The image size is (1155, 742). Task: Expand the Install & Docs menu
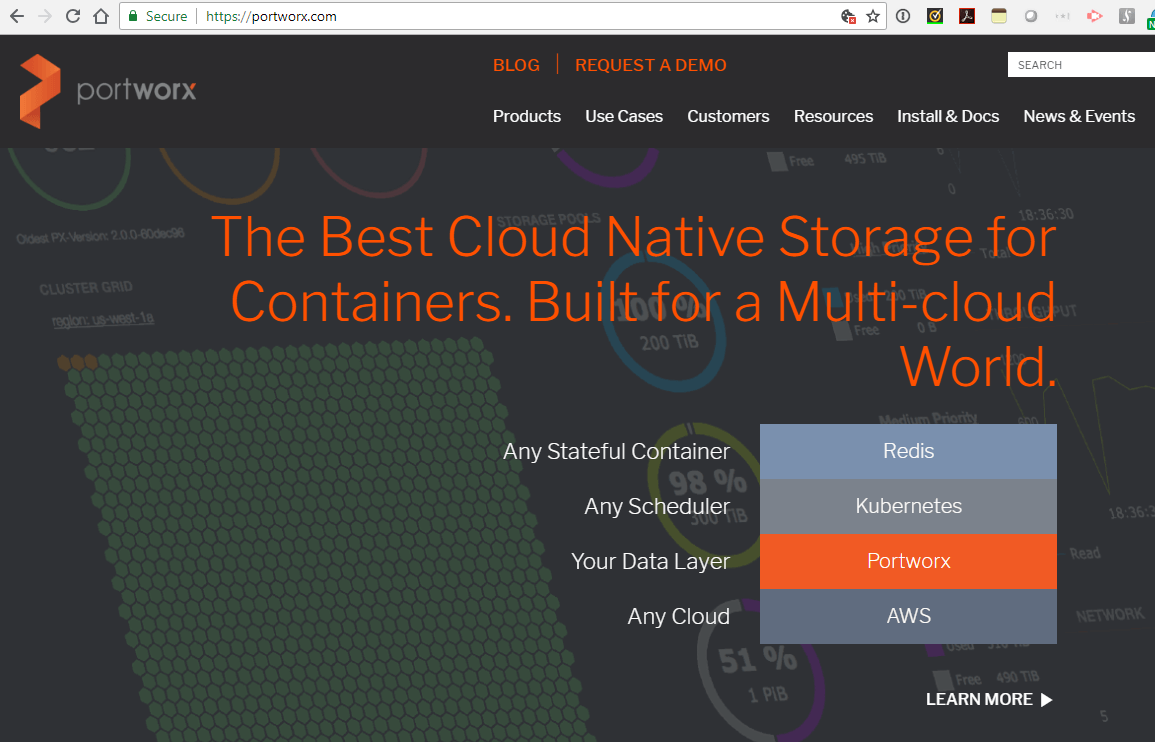click(x=948, y=116)
